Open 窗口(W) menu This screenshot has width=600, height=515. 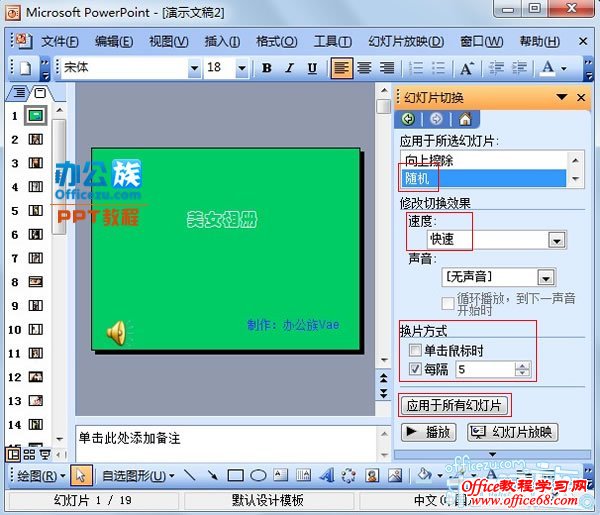pos(481,41)
